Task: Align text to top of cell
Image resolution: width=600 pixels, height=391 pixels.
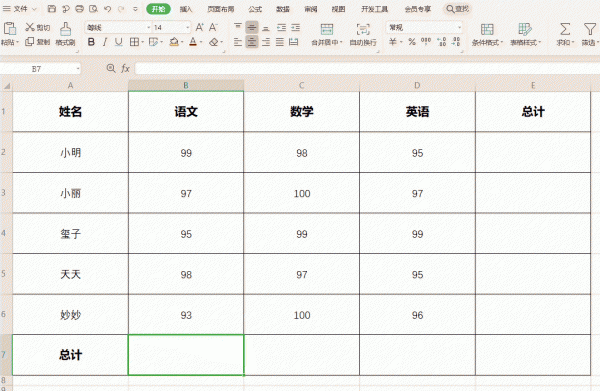Action: (x=238, y=27)
